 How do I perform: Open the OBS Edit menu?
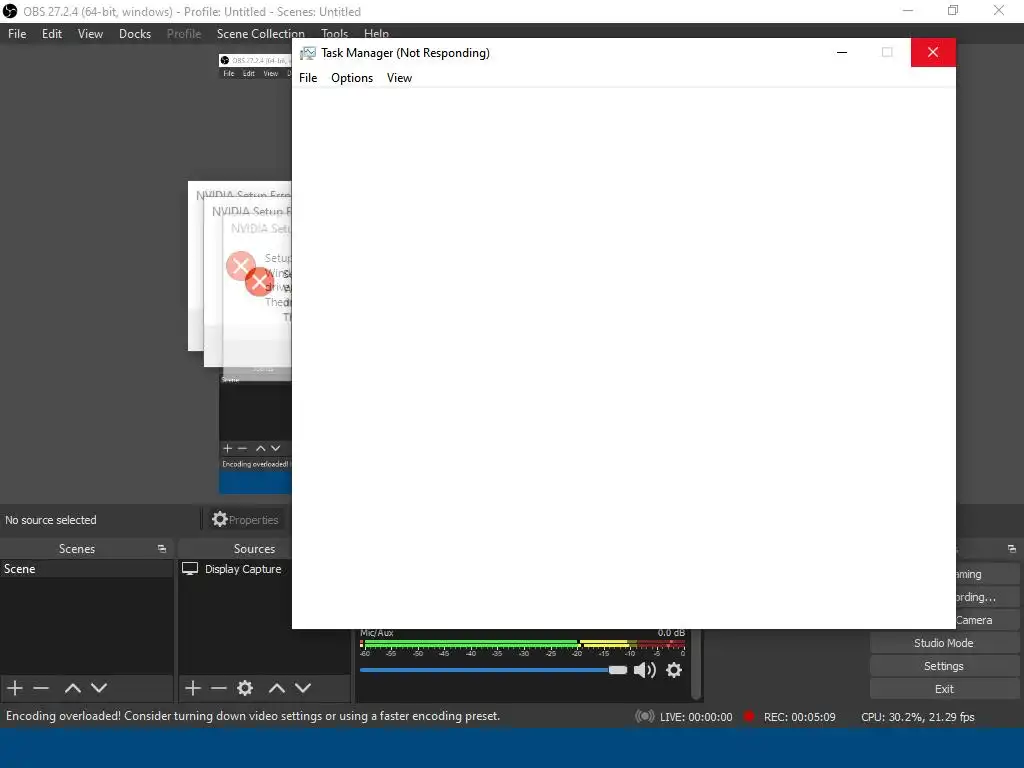52,34
